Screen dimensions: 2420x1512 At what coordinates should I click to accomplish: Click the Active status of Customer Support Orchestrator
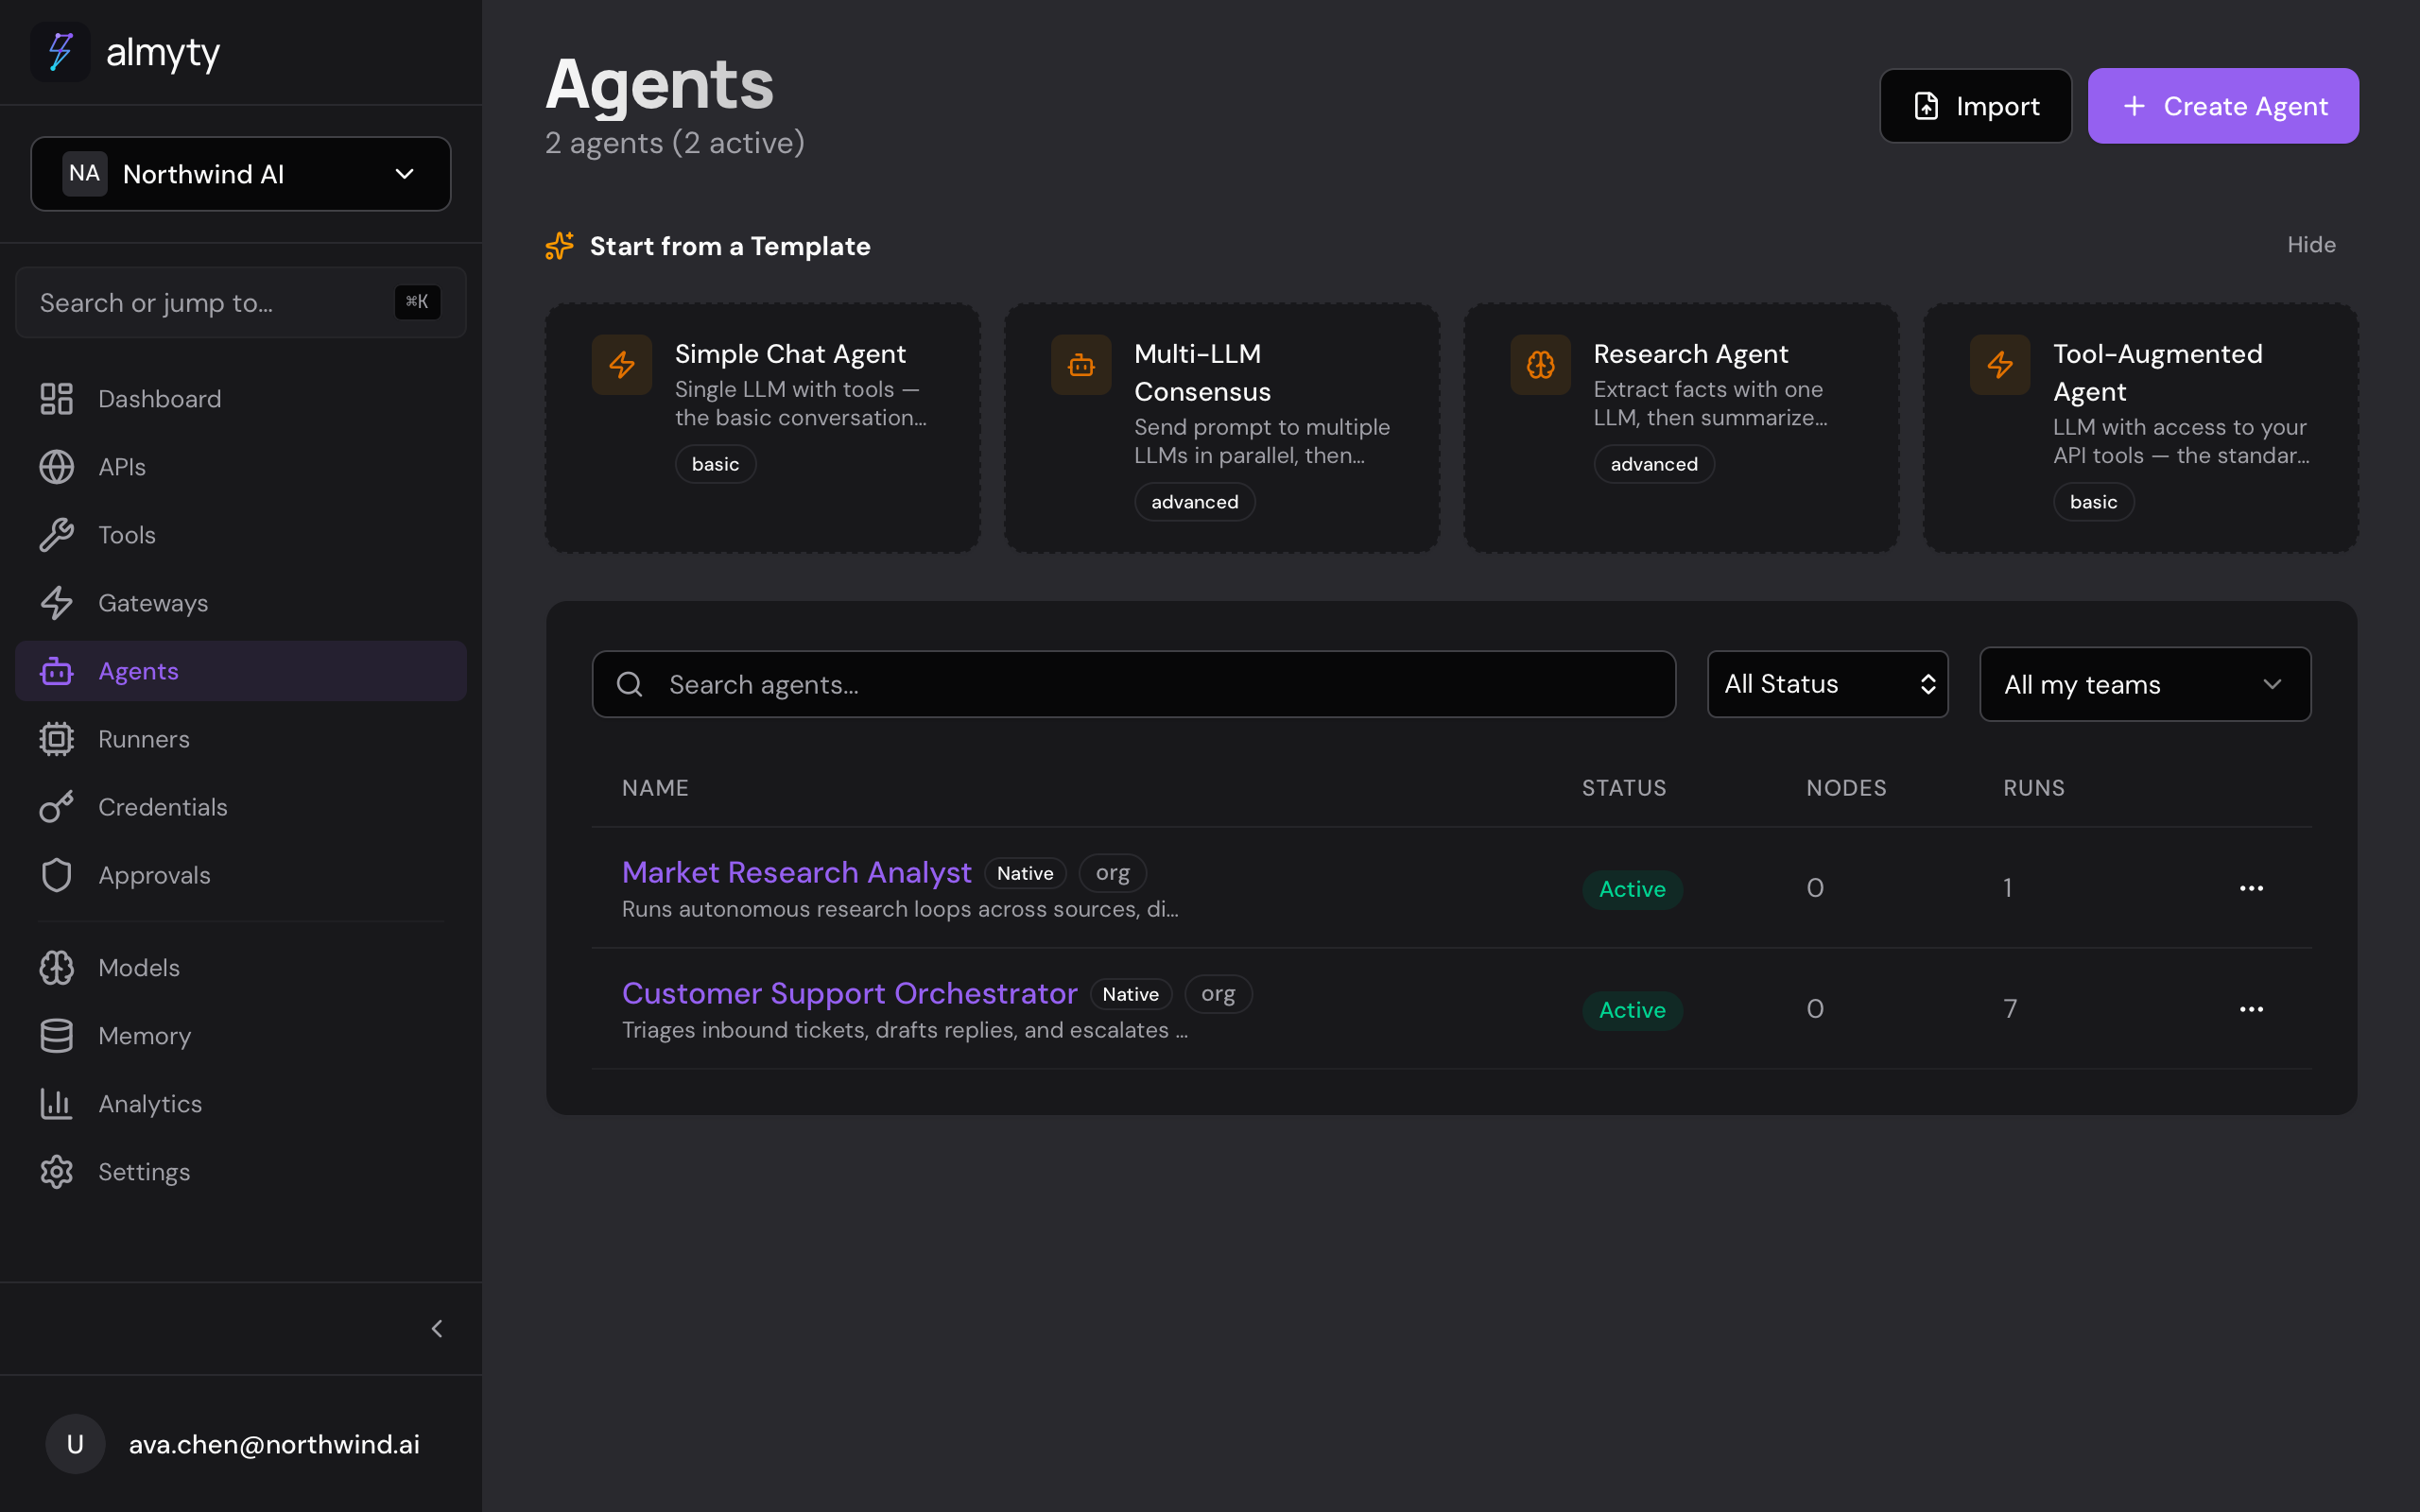point(1632,1010)
